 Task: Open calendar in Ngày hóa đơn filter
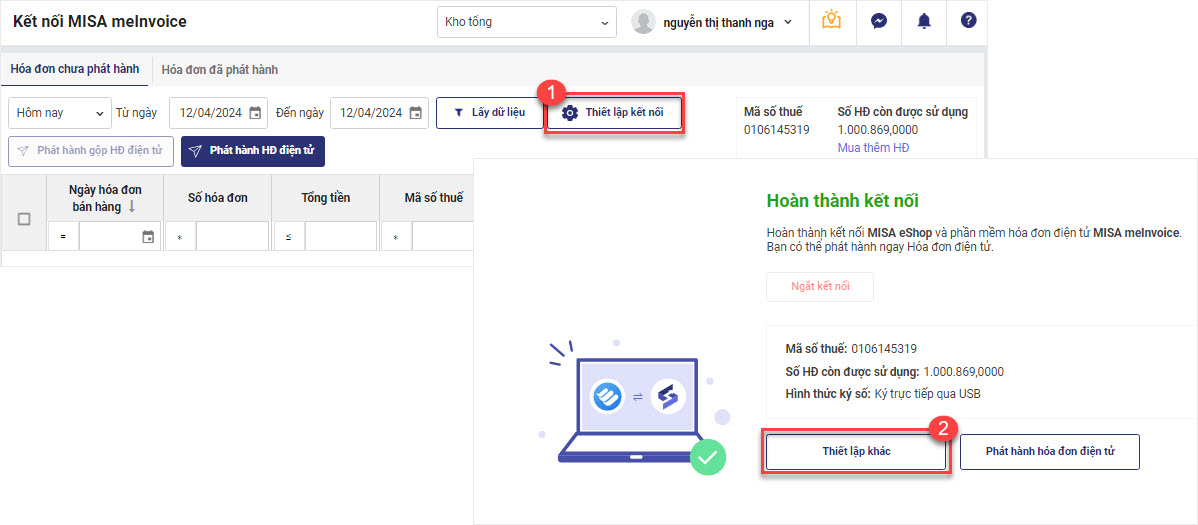pos(148,238)
